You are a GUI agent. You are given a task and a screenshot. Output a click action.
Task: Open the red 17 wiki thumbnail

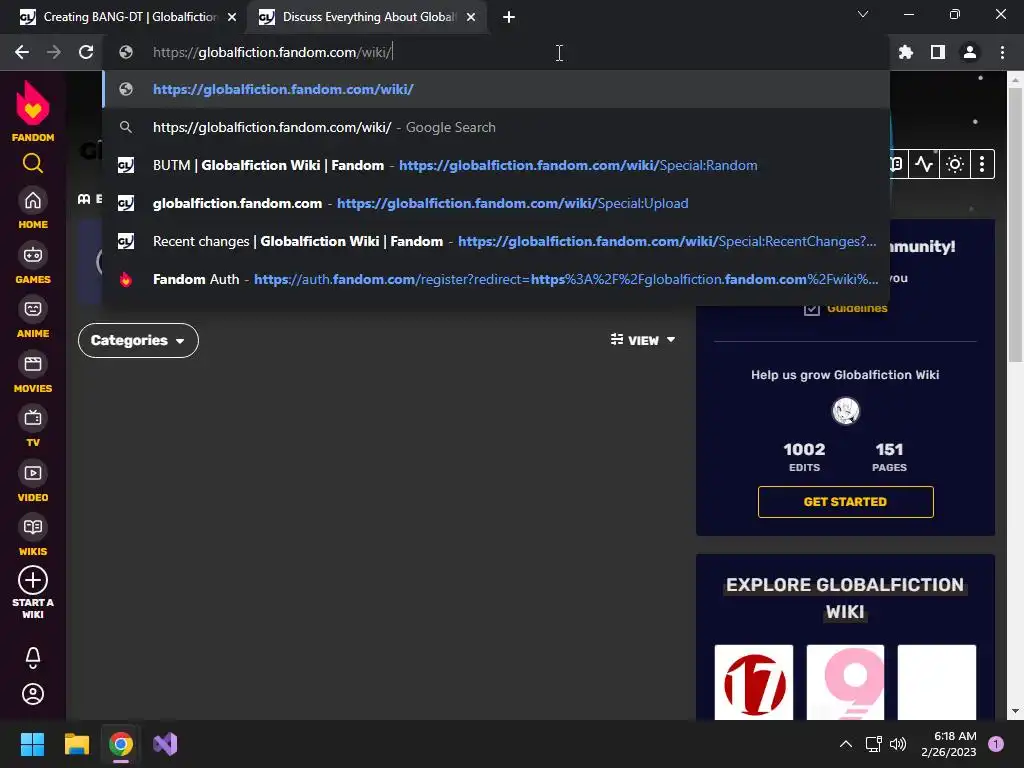click(x=754, y=682)
